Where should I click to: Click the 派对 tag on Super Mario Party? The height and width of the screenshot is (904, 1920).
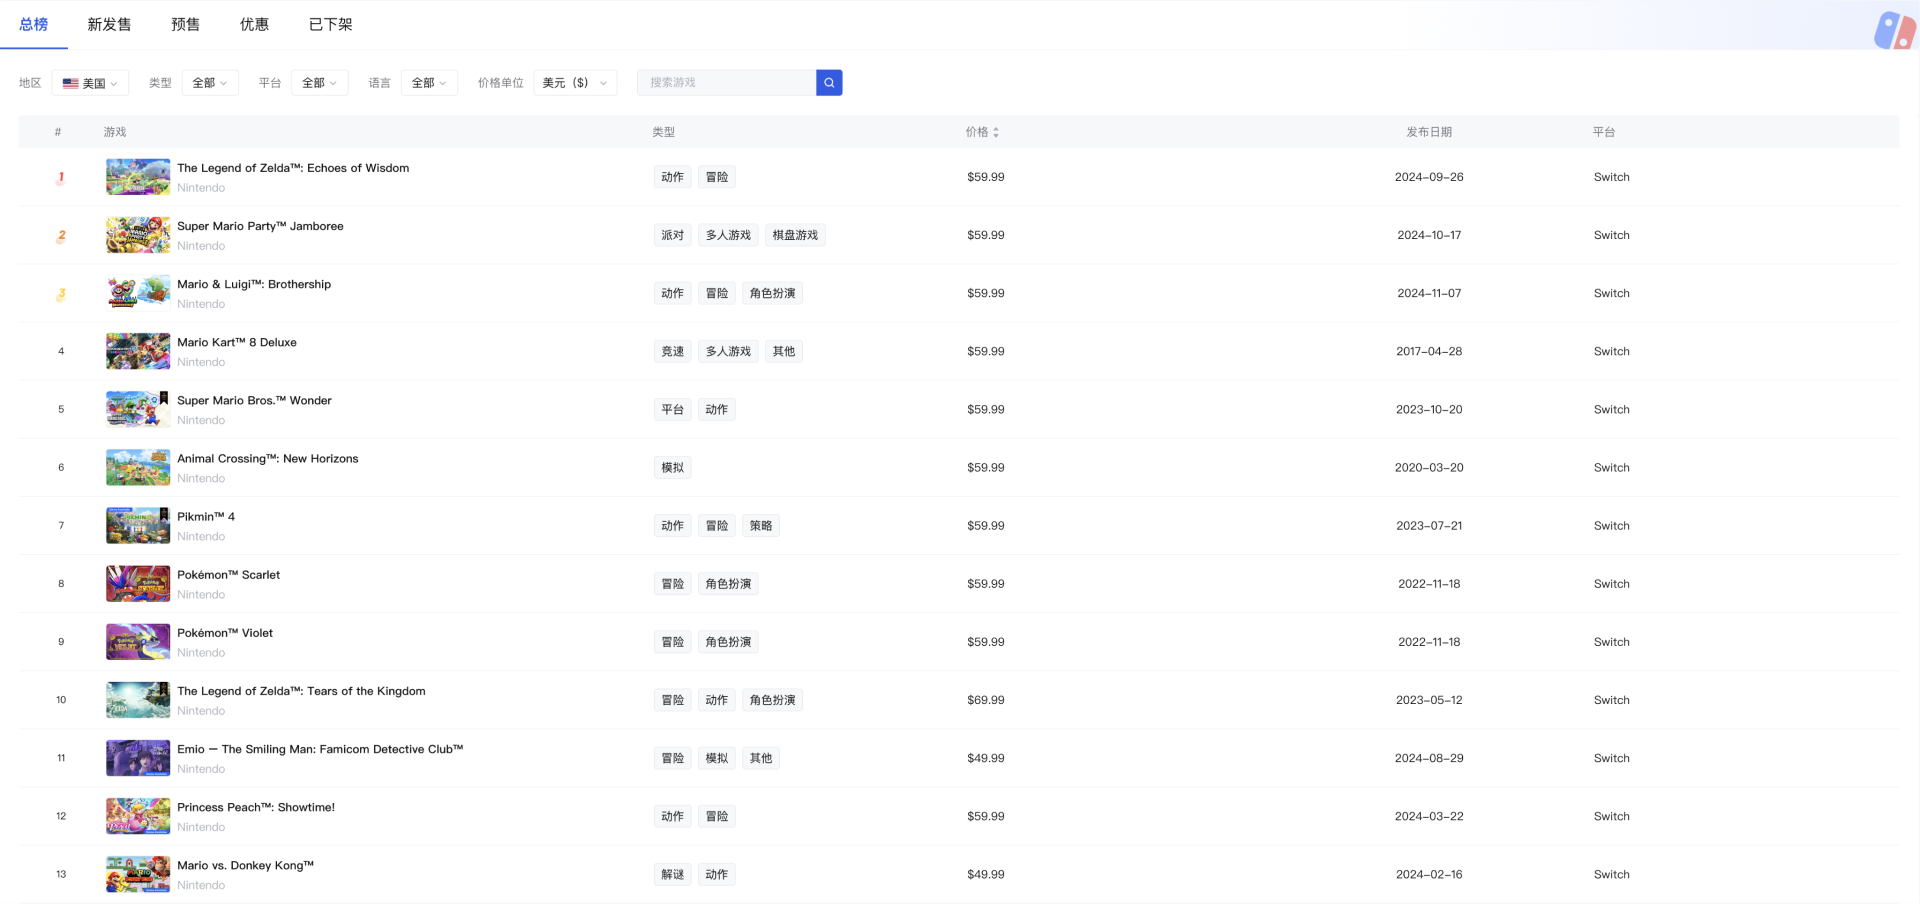click(x=673, y=235)
